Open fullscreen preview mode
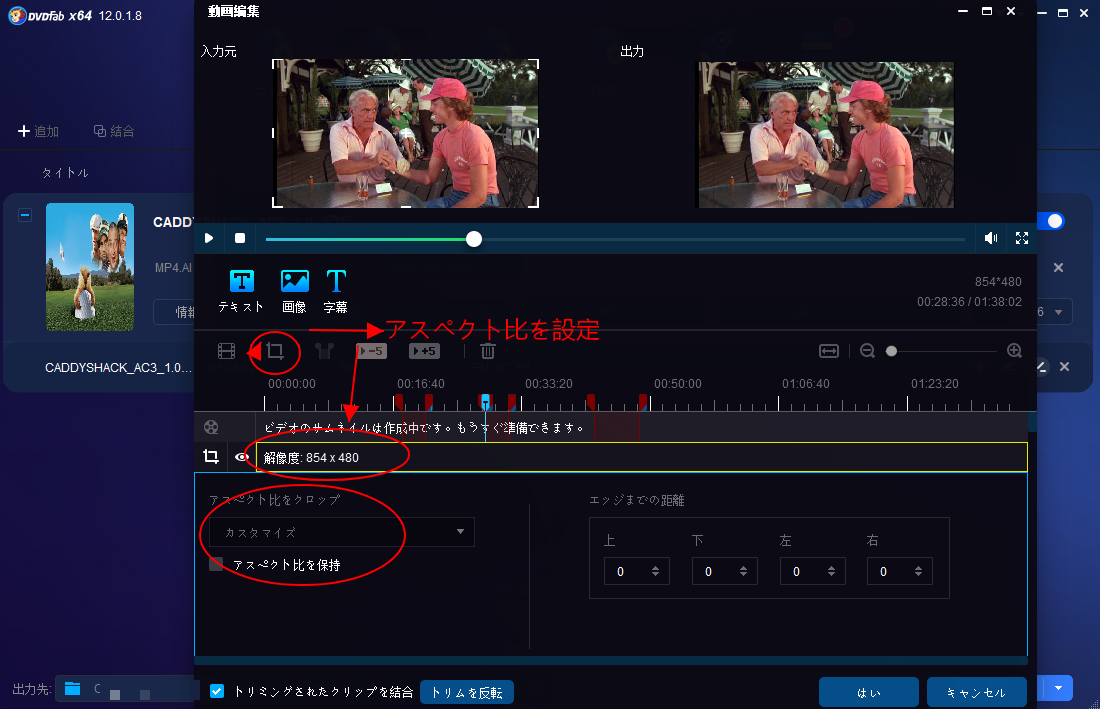This screenshot has height=709, width=1100. pos(1022,238)
